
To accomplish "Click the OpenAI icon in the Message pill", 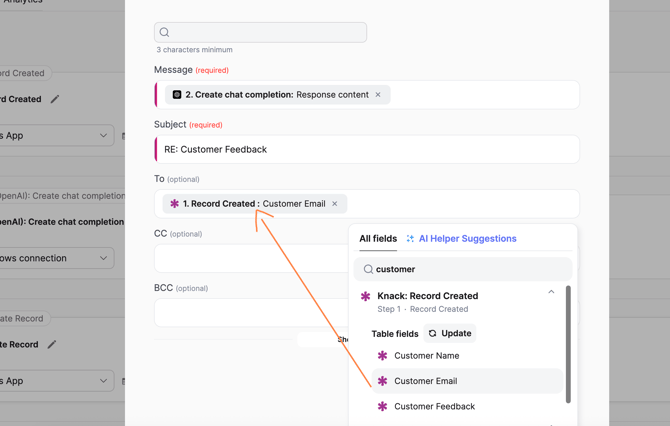I will click(x=177, y=95).
